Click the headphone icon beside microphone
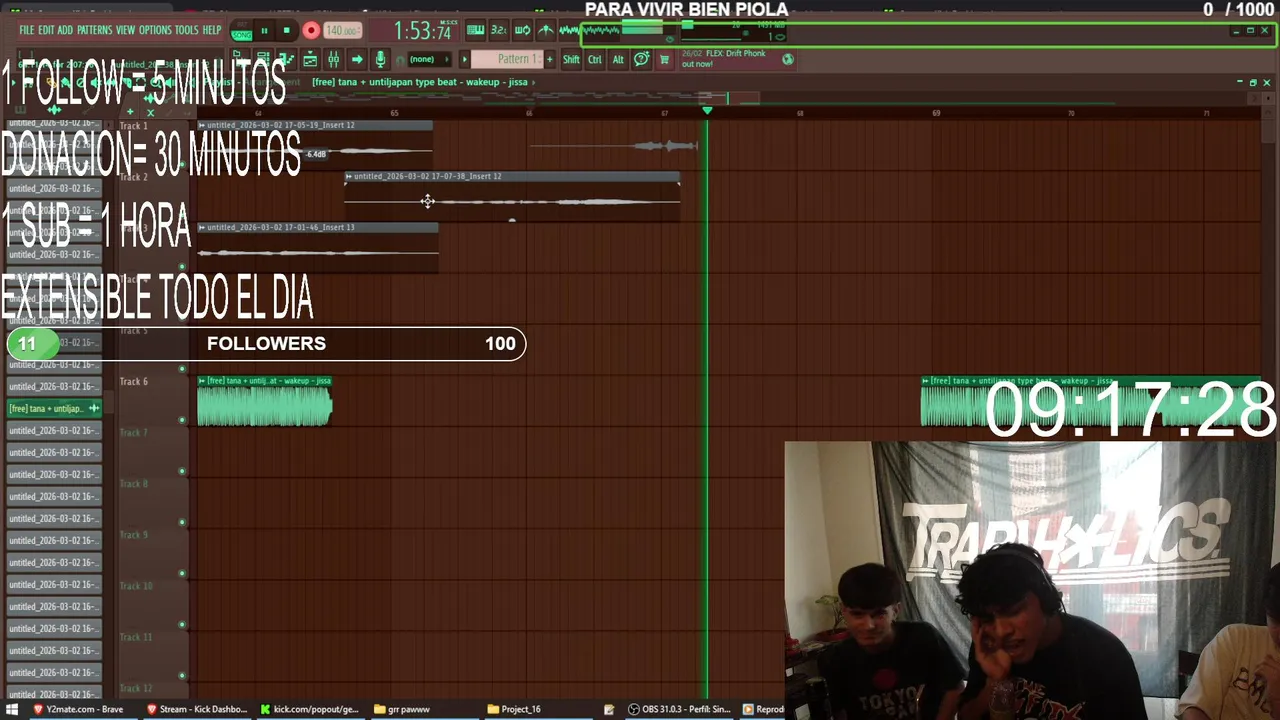The image size is (1280, 720). click(x=400, y=60)
